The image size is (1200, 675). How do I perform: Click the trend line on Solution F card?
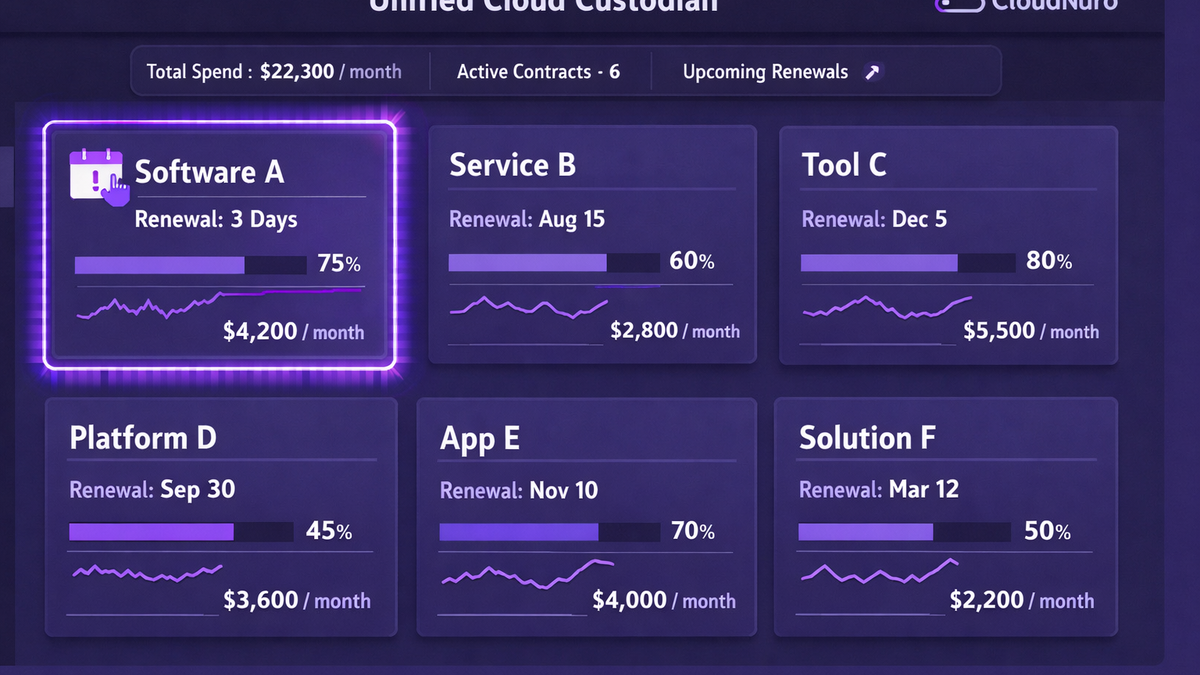880,571
